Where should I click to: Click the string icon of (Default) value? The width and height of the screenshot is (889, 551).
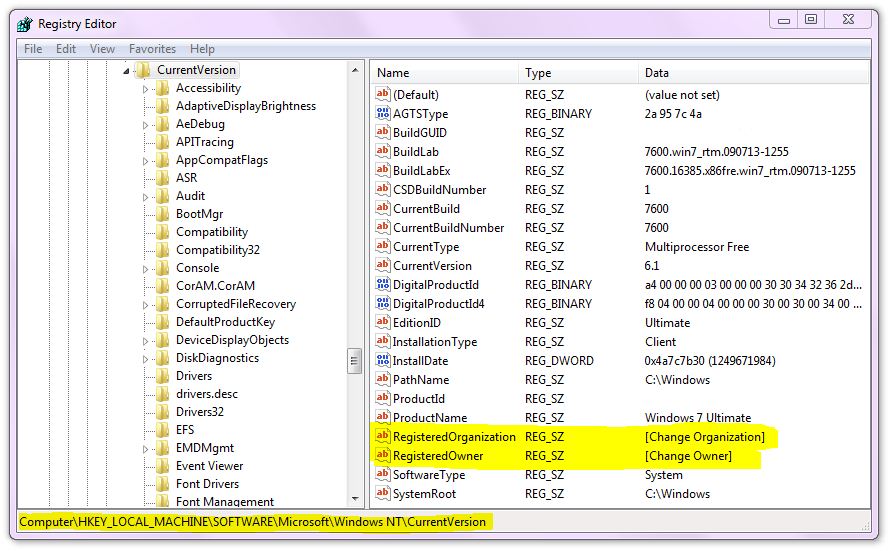click(x=383, y=94)
